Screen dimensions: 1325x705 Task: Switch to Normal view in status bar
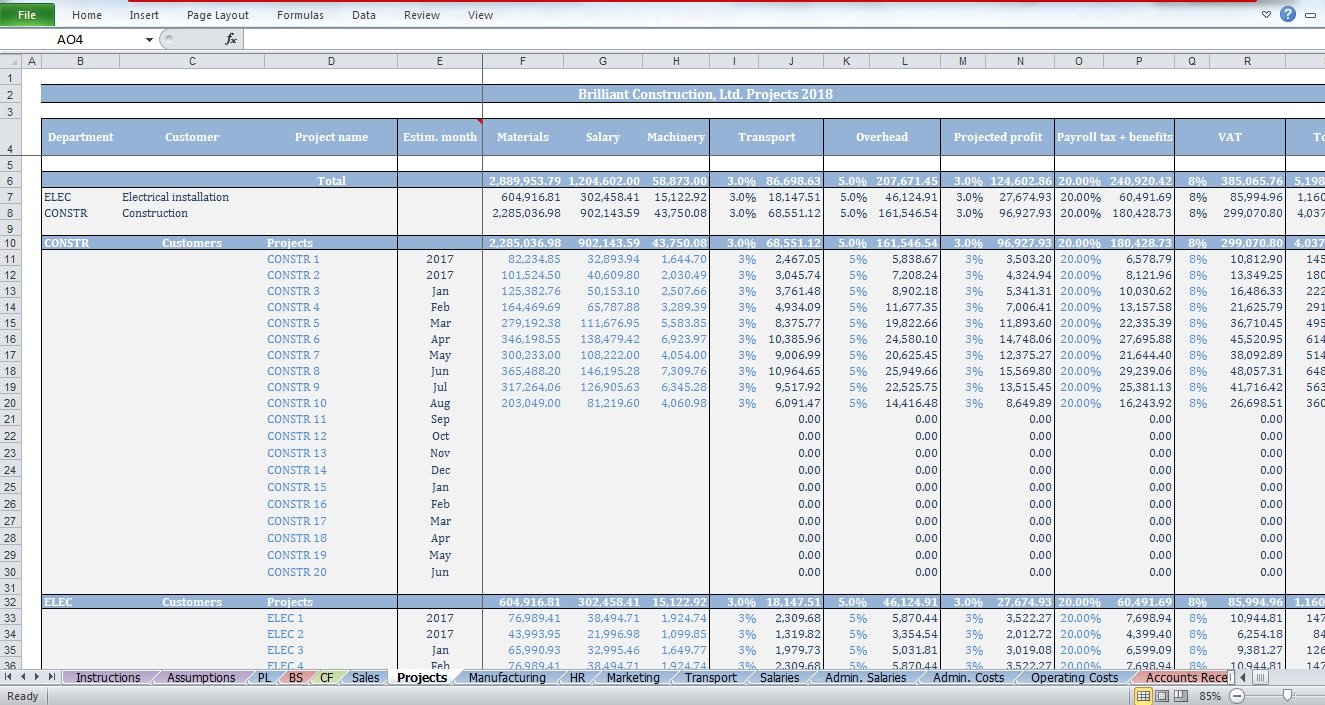click(x=1144, y=696)
